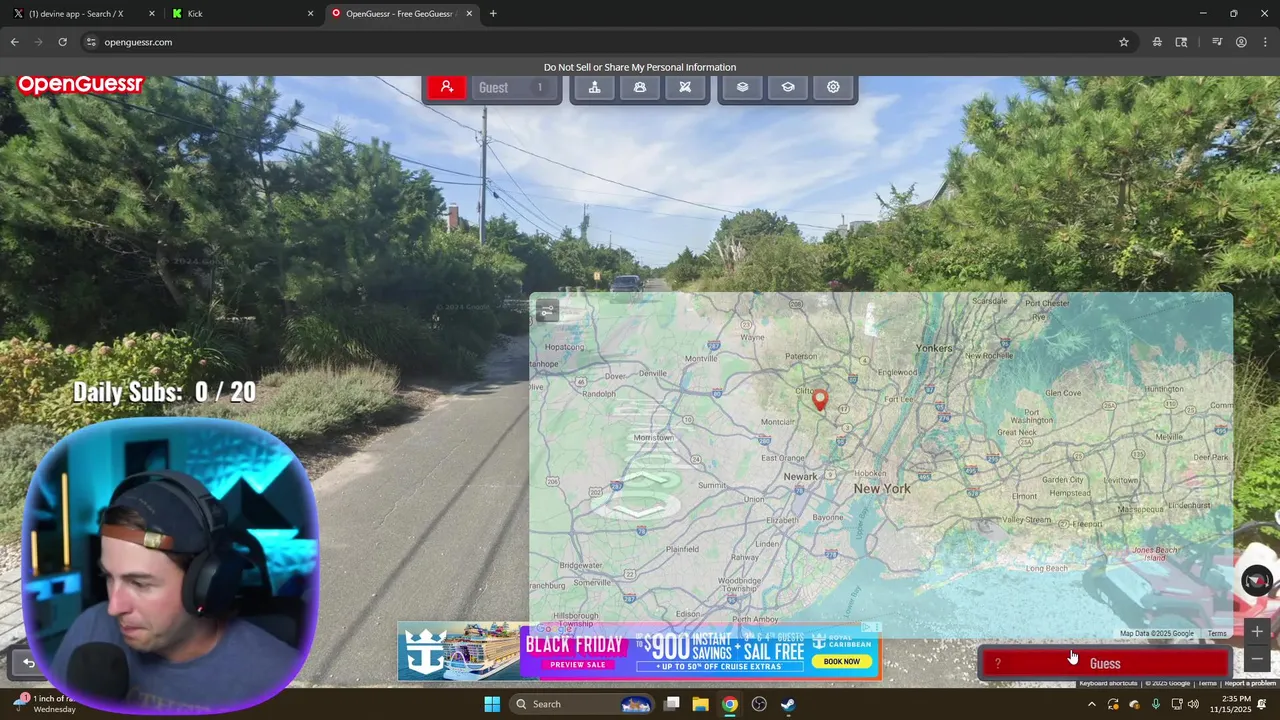This screenshot has height=720, width=1280.
Task: Click Do Not Sell or Share link
Action: tap(640, 67)
